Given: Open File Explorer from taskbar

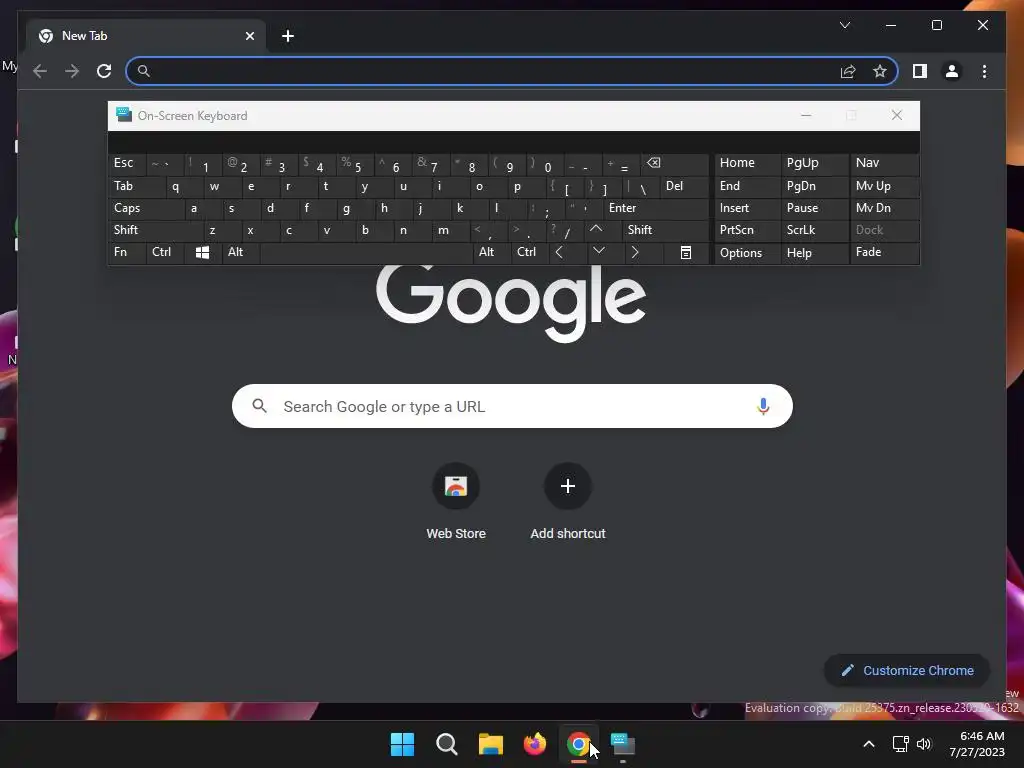Looking at the screenshot, I should click(490, 744).
